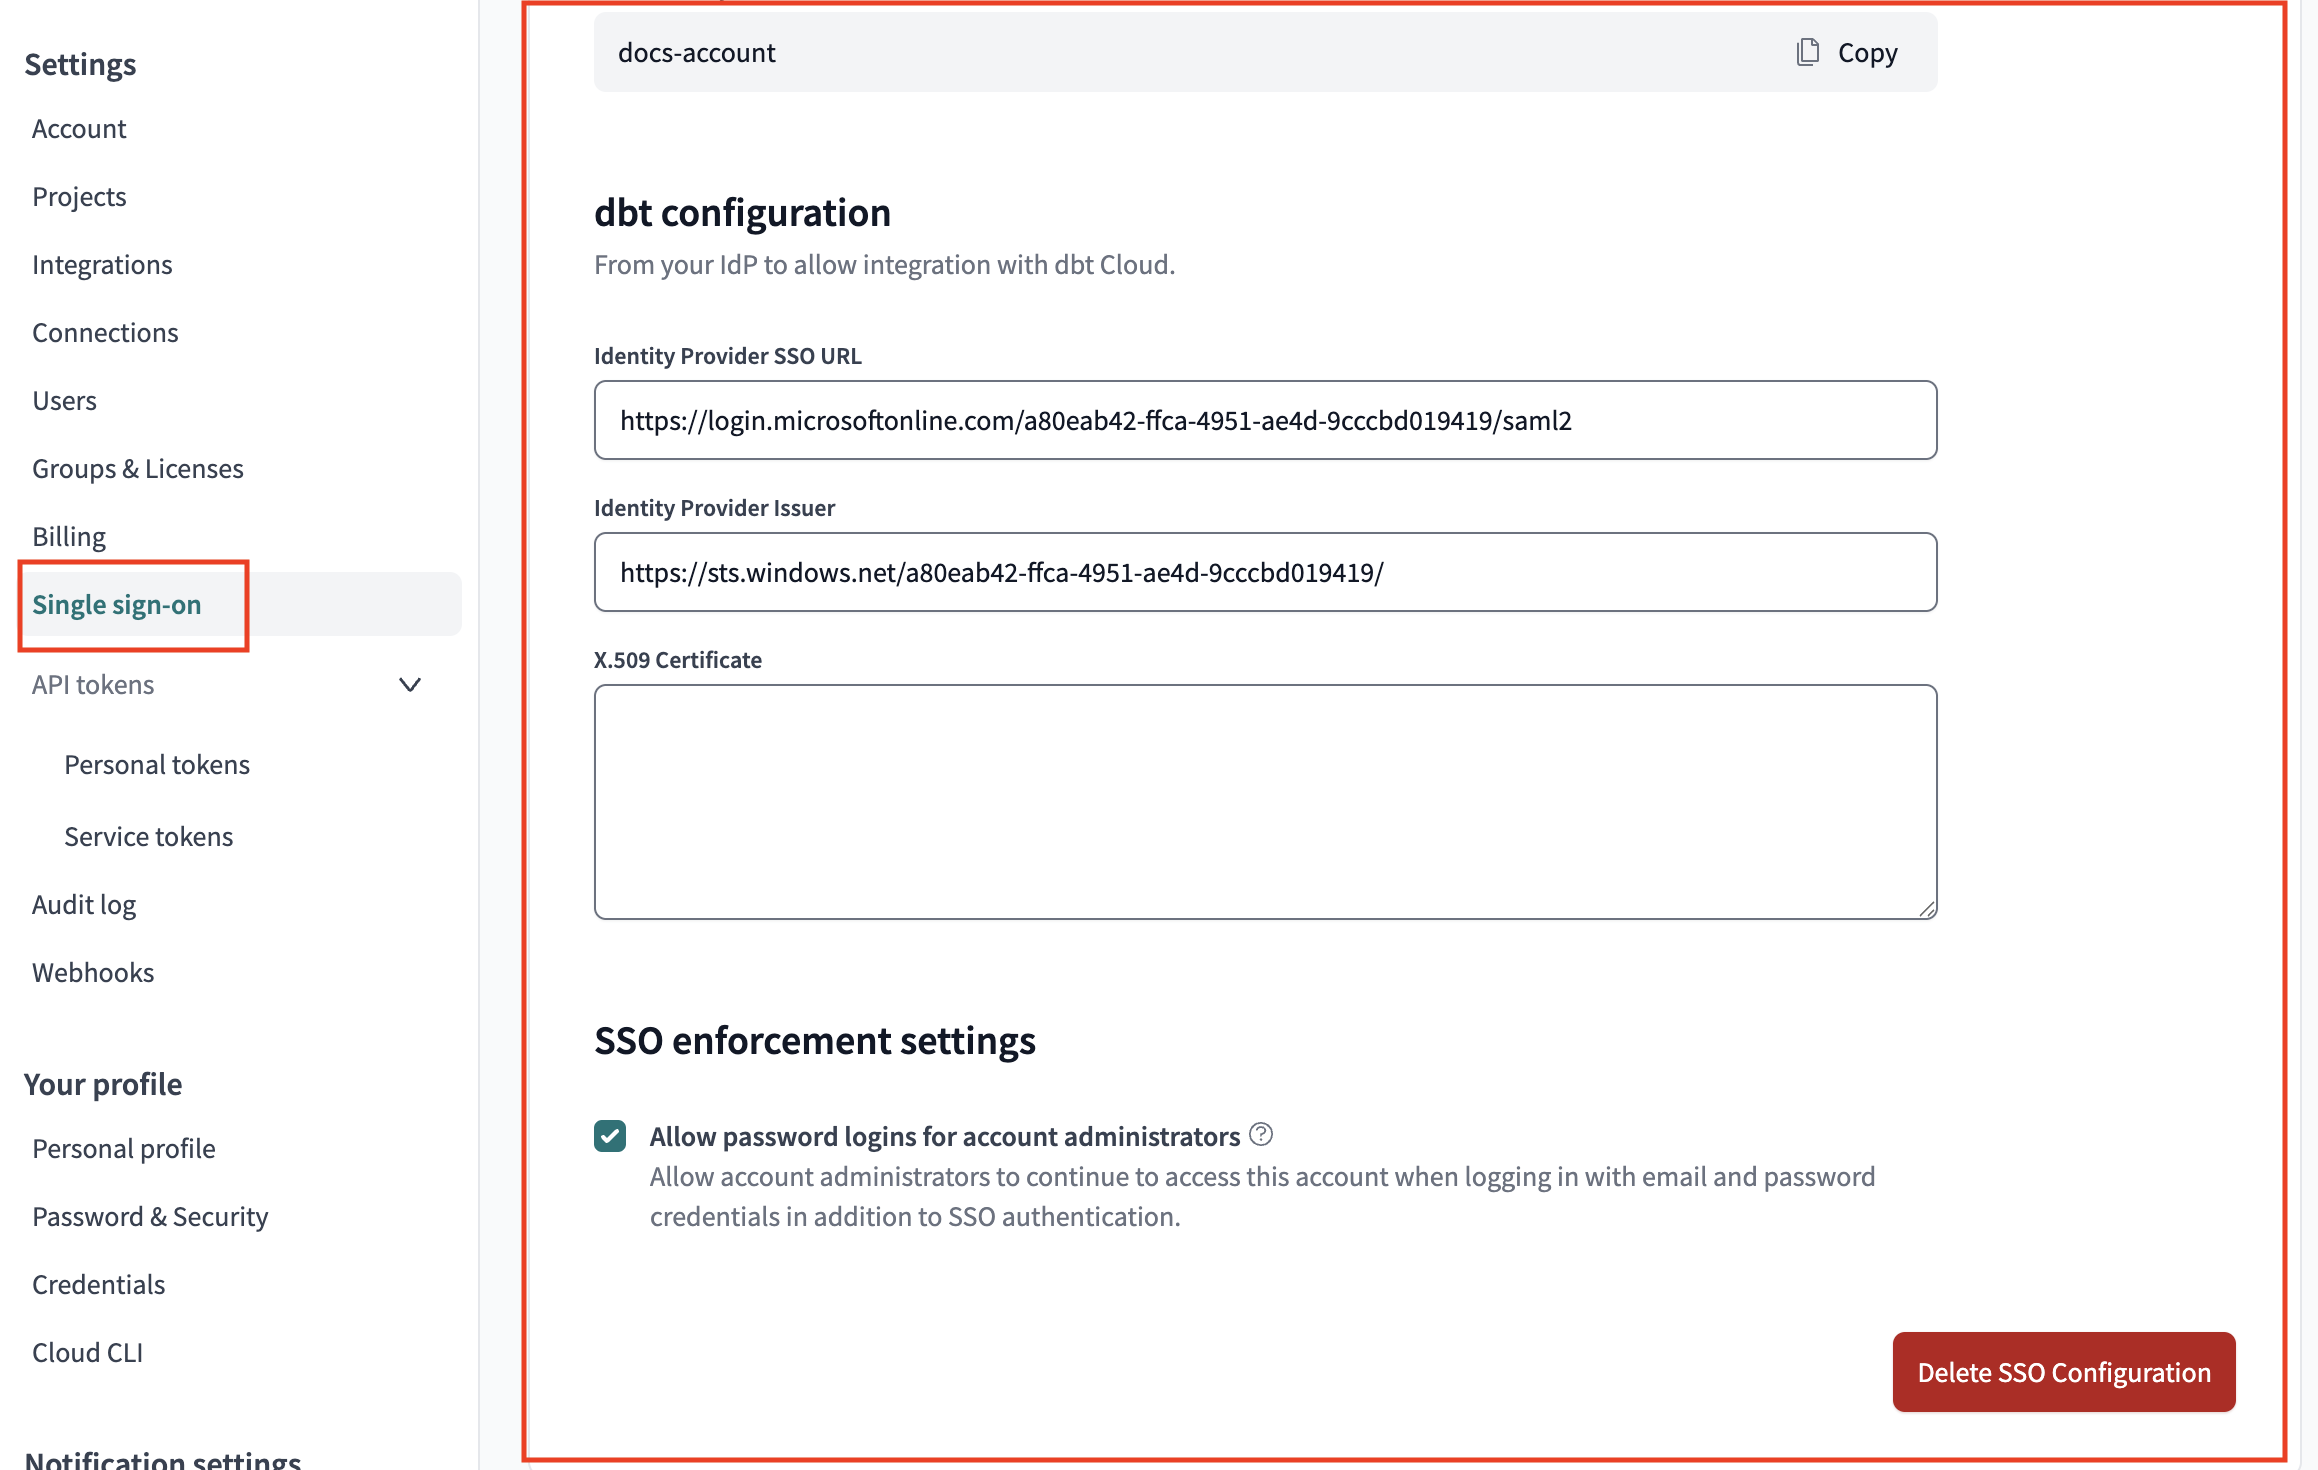View the Connections settings

(x=105, y=332)
